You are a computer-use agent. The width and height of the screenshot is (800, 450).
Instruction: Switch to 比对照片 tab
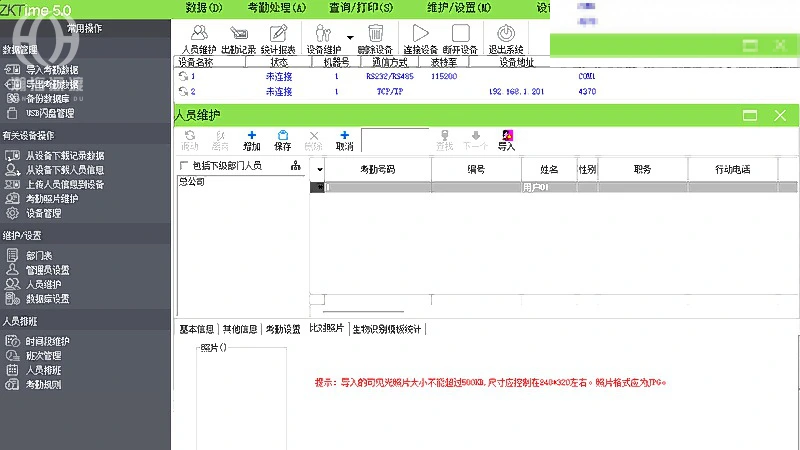pyautogui.click(x=327, y=328)
